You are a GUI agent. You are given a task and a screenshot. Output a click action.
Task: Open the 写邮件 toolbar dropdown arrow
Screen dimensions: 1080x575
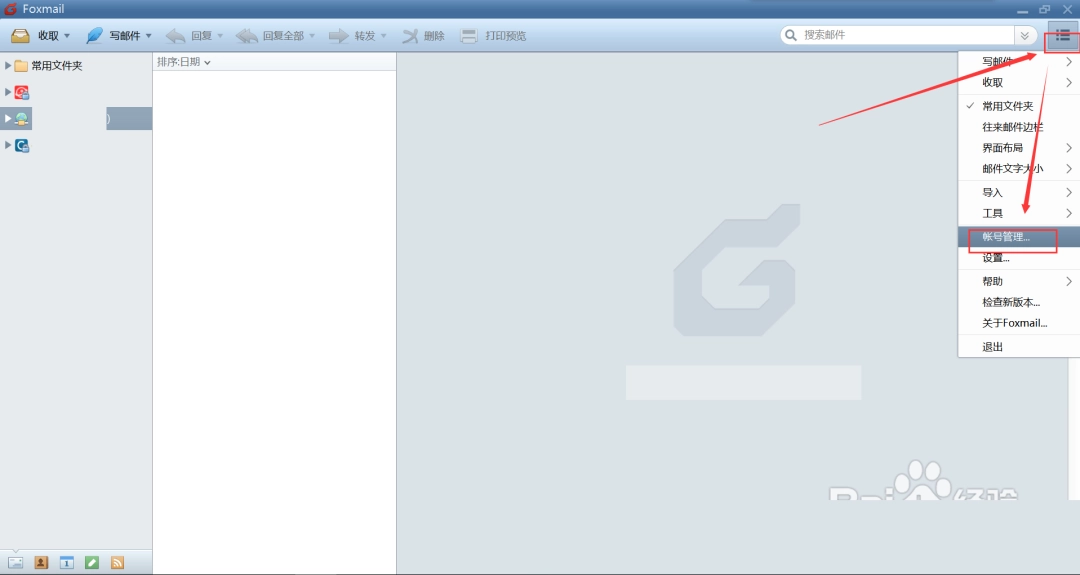click(x=148, y=36)
